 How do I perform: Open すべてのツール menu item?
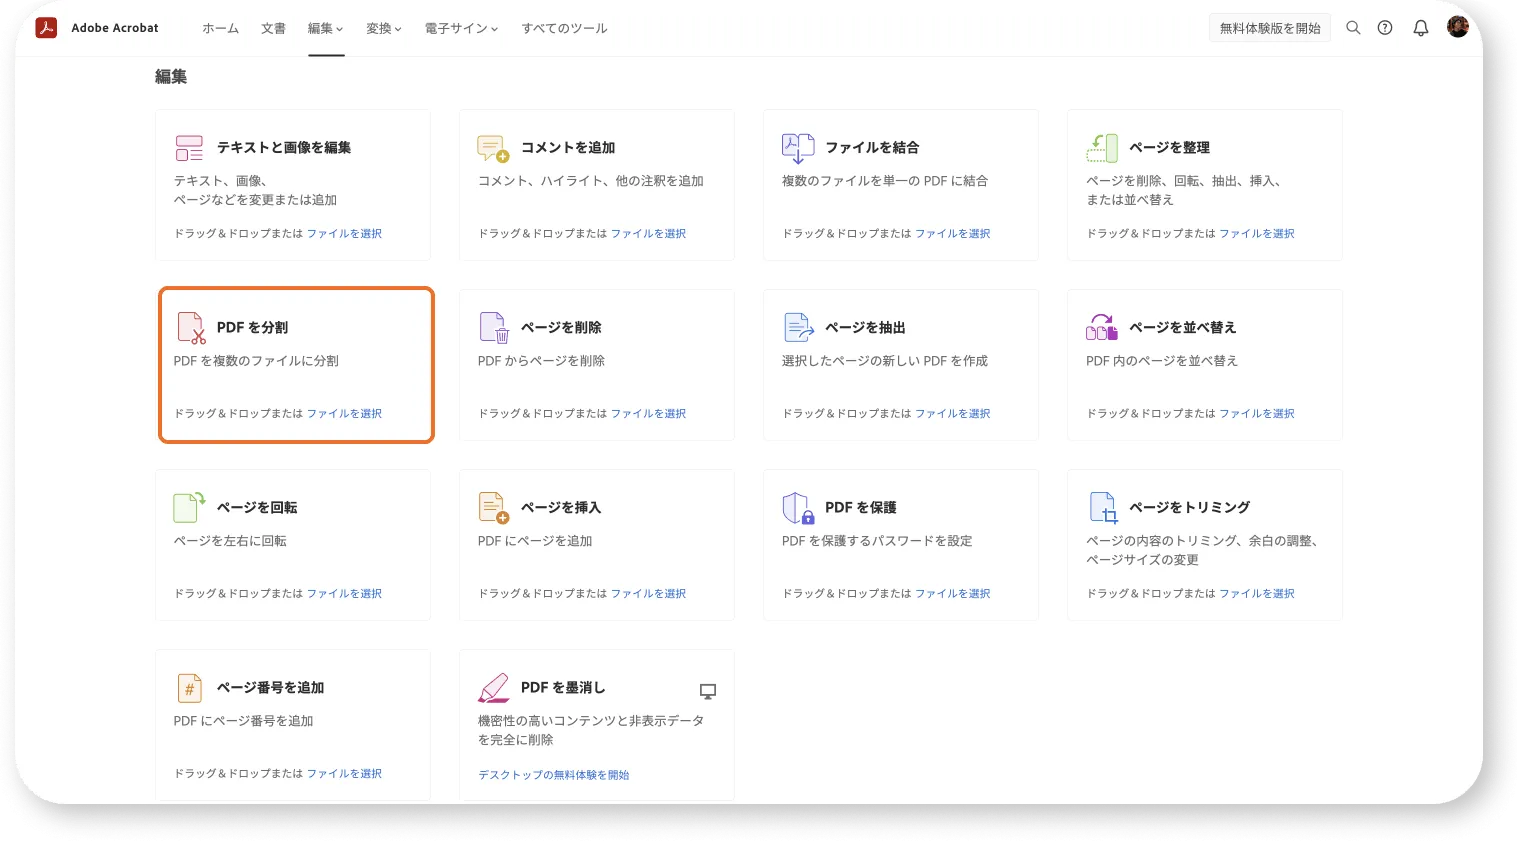pos(564,28)
